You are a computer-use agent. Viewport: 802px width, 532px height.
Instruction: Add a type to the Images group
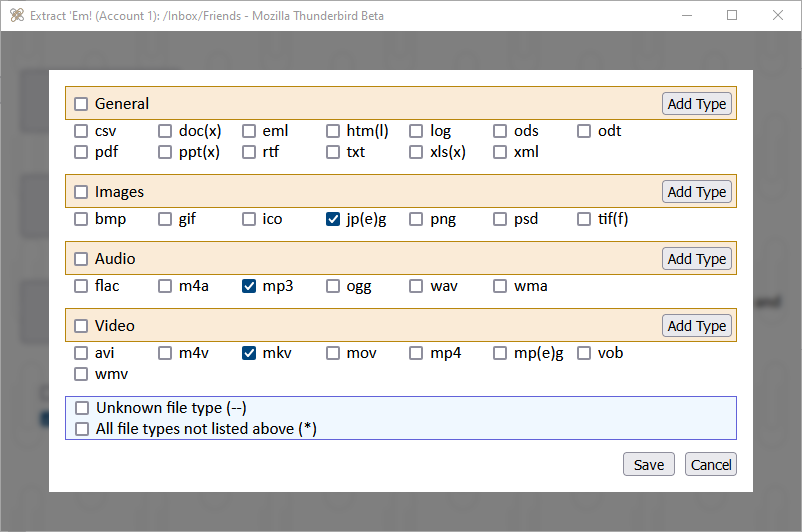coord(697,192)
